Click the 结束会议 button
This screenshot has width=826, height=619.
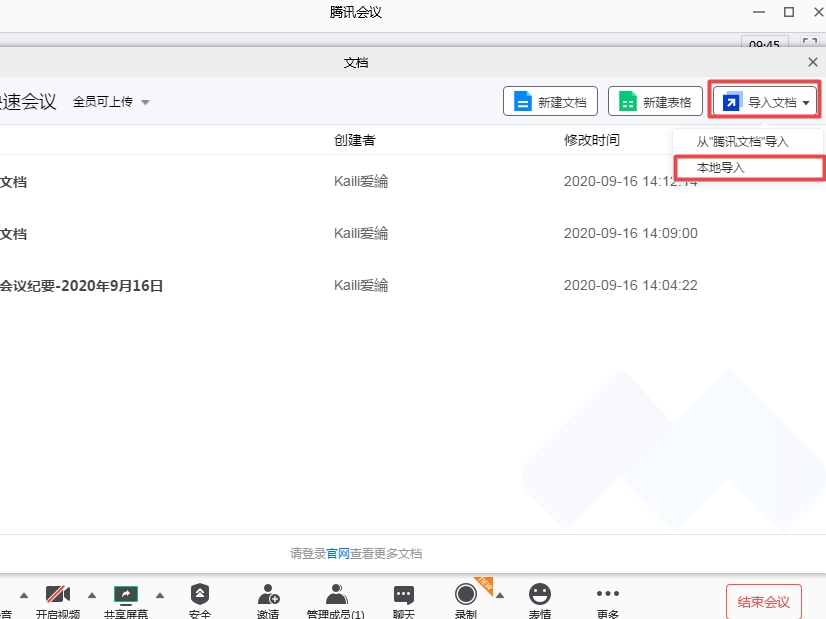tap(763, 602)
